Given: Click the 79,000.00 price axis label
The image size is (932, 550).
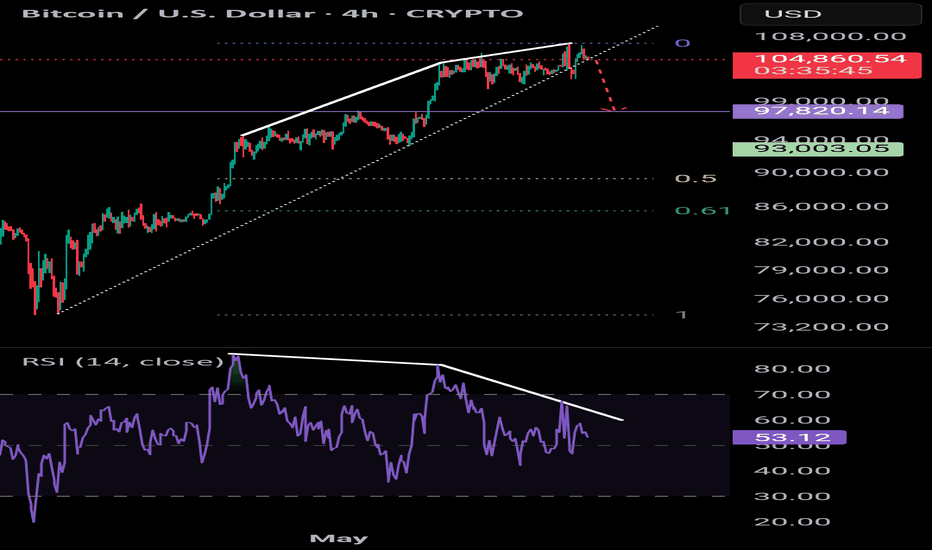Looking at the screenshot, I should click(x=822, y=270).
